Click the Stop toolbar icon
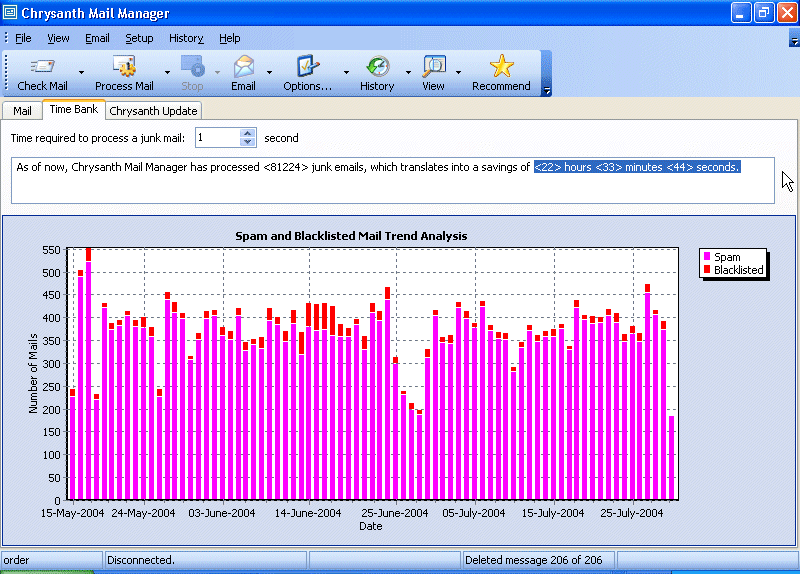The width and height of the screenshot is (800, 574). (x=192, y=67)
